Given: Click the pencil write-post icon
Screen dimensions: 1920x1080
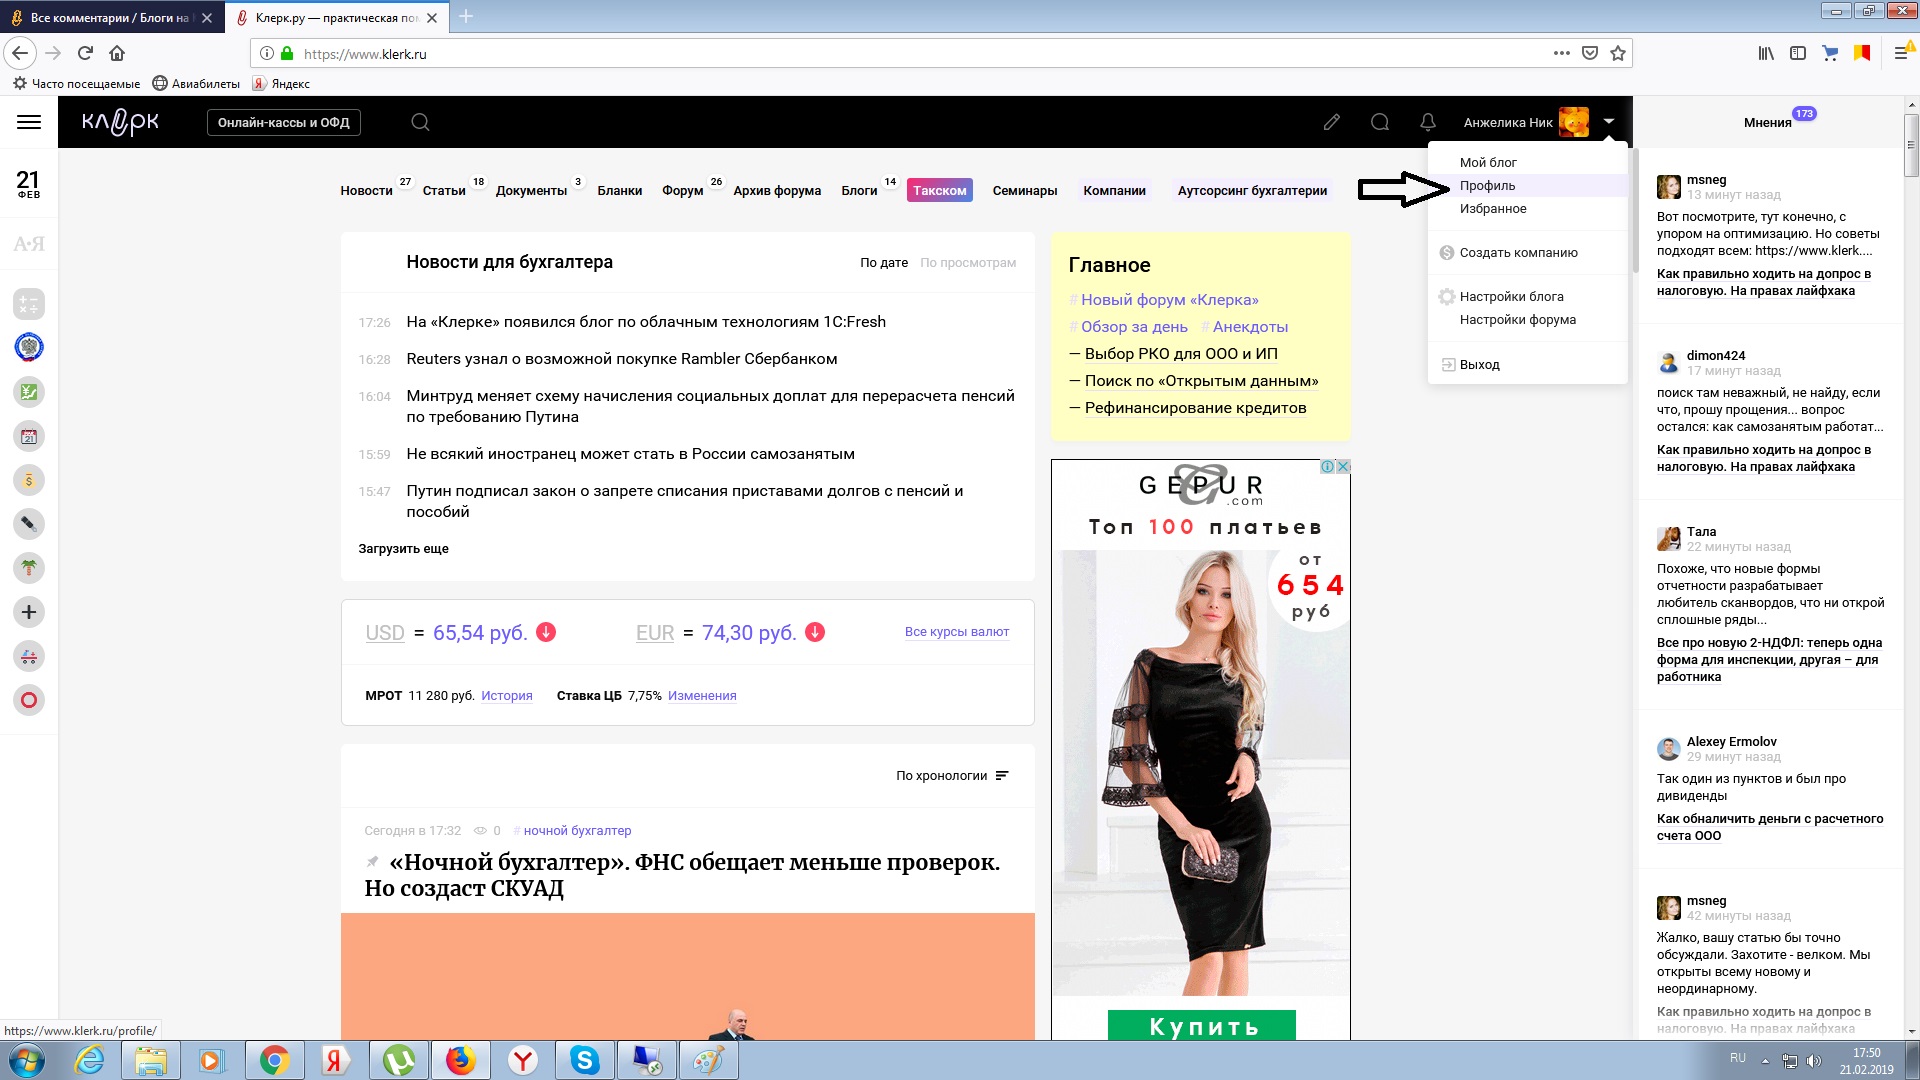Looking at the screenshot, I should [1331, 122].
